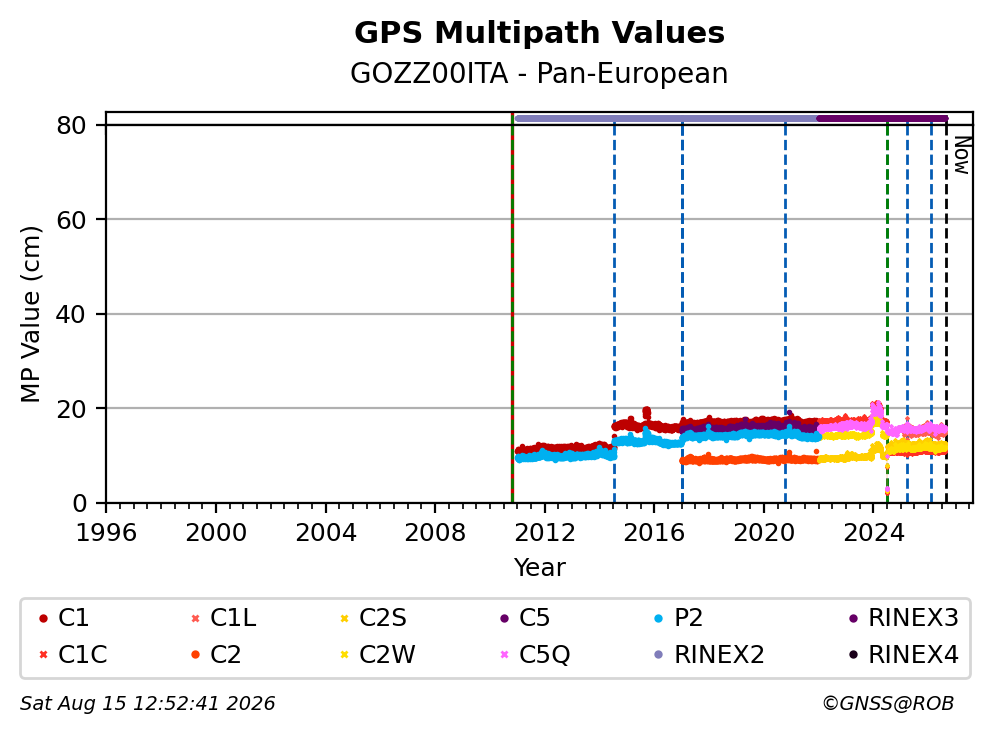Click the RINEX2 legend entry
Image resolution: width=992 pixels, height=734 pixels.
[709, 655]
